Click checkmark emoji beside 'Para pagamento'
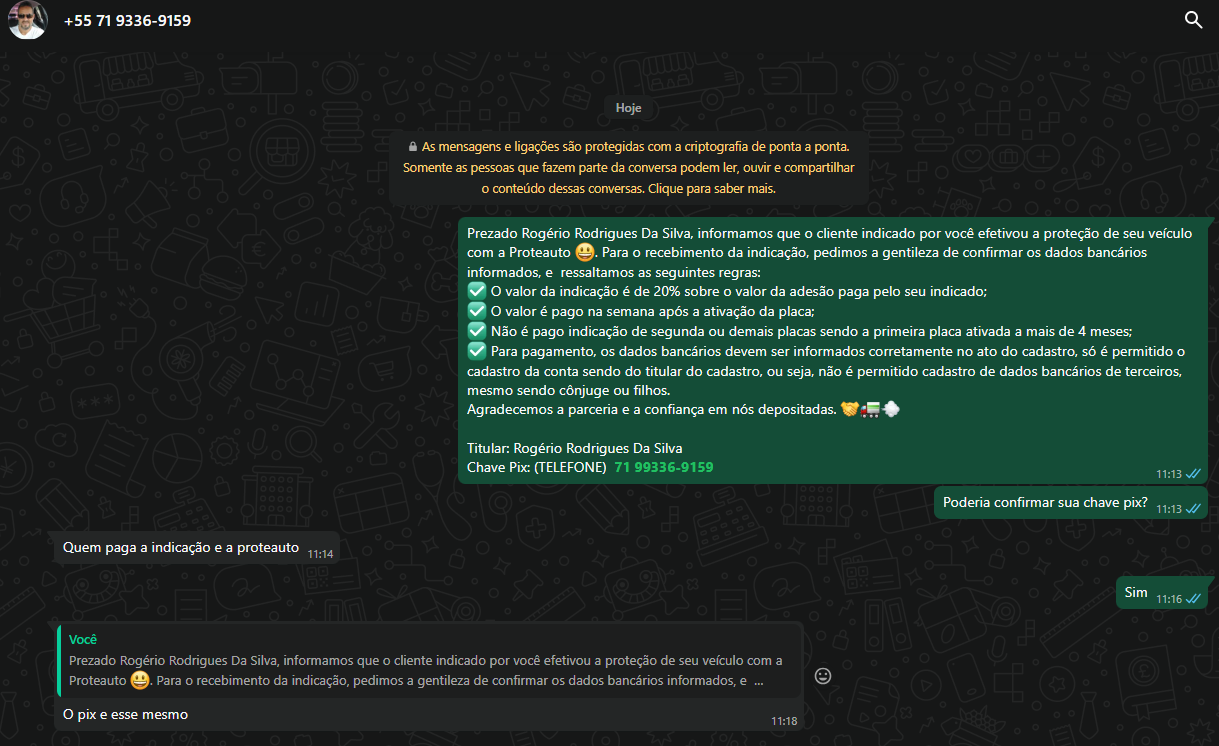Image resolution: width=1219 pixels, height=746 pixels. coord(476,350)
